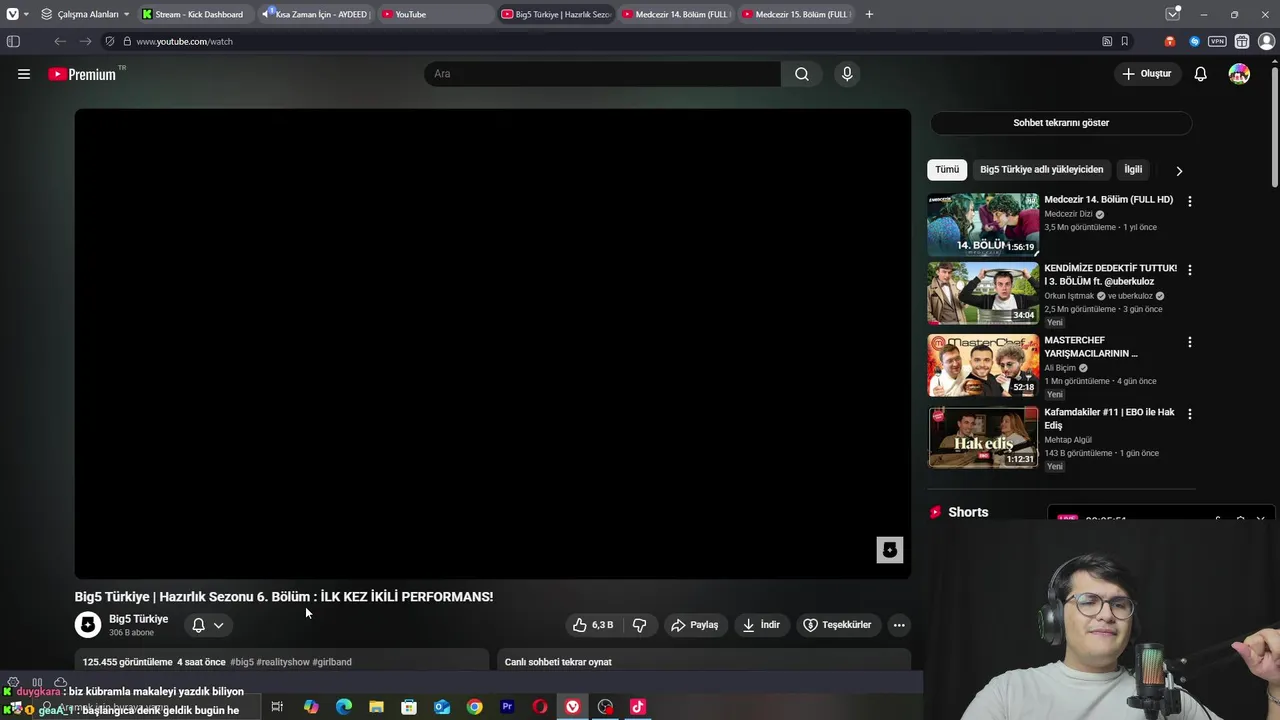Screen dimensions: 1280x720
Task: Click Sohbet tekrarını göster button
Action: 1061,123
